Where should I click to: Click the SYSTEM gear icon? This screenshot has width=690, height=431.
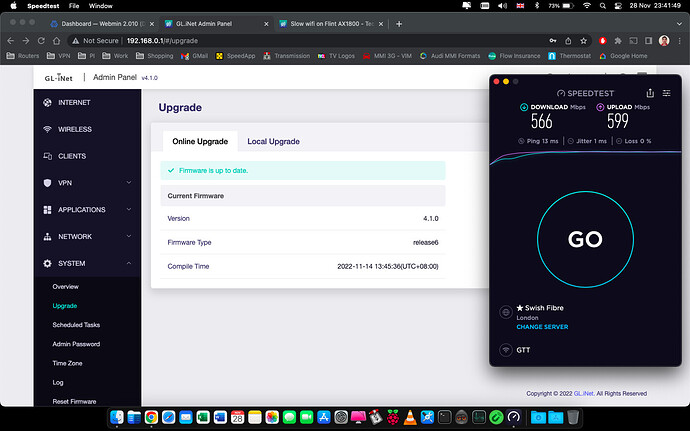(x=48, y=263)
